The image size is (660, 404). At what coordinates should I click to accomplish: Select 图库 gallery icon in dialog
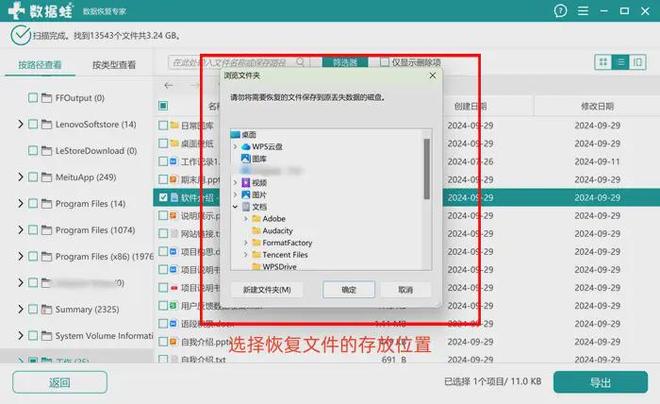[x=246, y=159]
